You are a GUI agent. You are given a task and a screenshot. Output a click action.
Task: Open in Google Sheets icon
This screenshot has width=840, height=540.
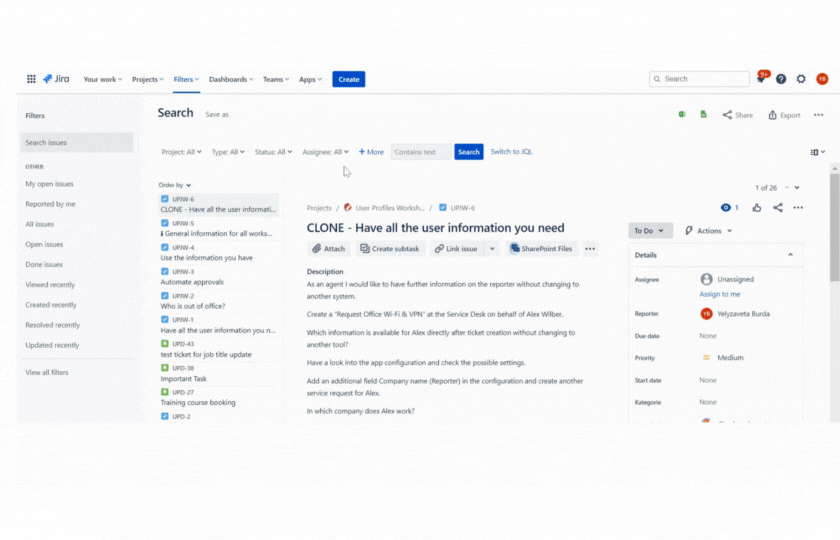coord(703,114)
